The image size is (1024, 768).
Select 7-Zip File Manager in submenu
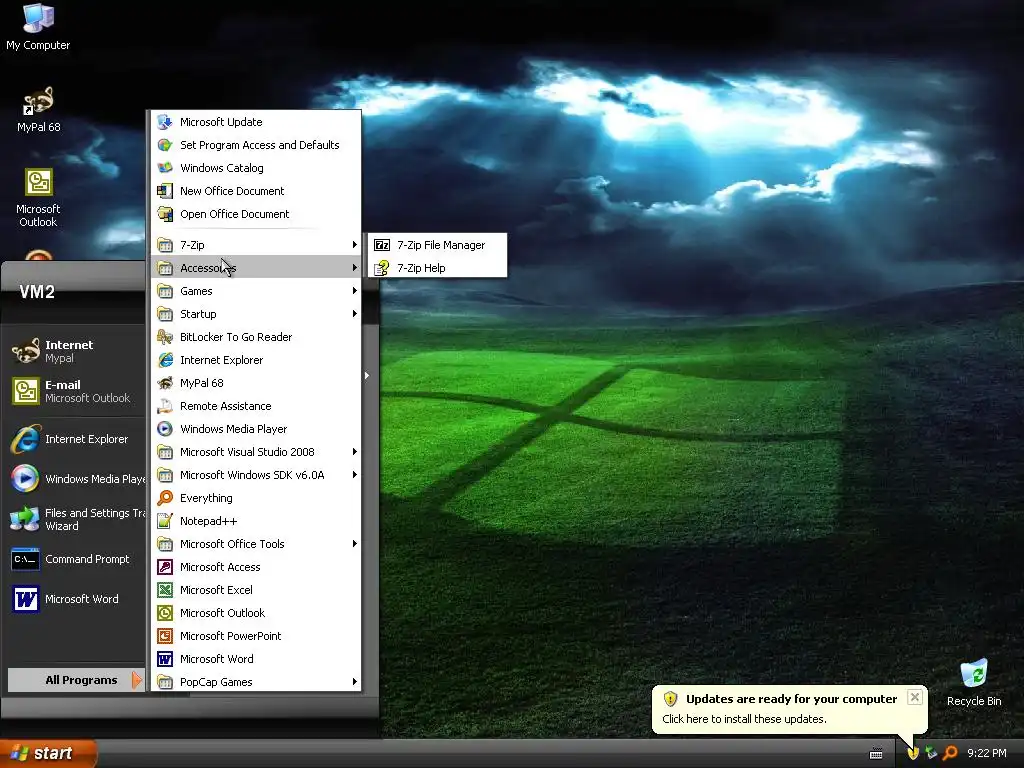click(x=438, y=245)
